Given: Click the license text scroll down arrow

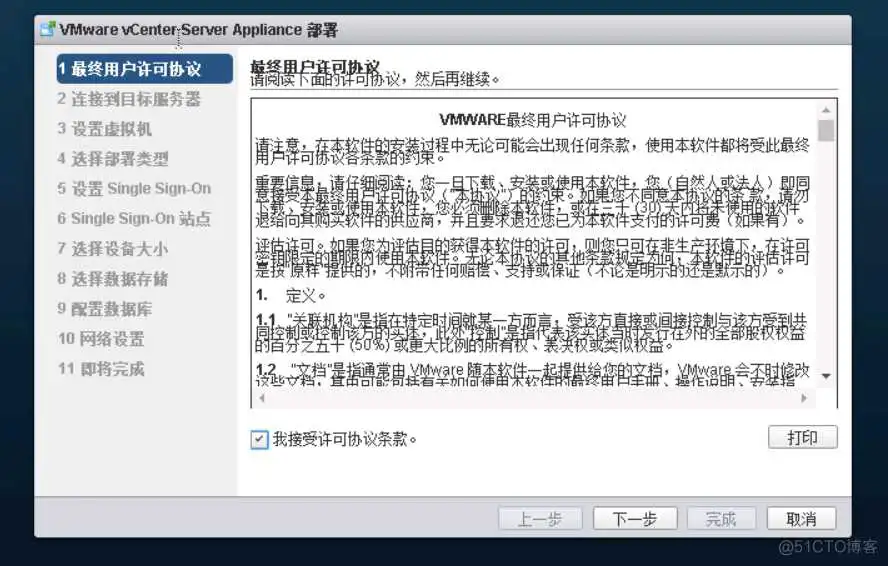Looking at the screenshot, I should click(x=826, y=377).
